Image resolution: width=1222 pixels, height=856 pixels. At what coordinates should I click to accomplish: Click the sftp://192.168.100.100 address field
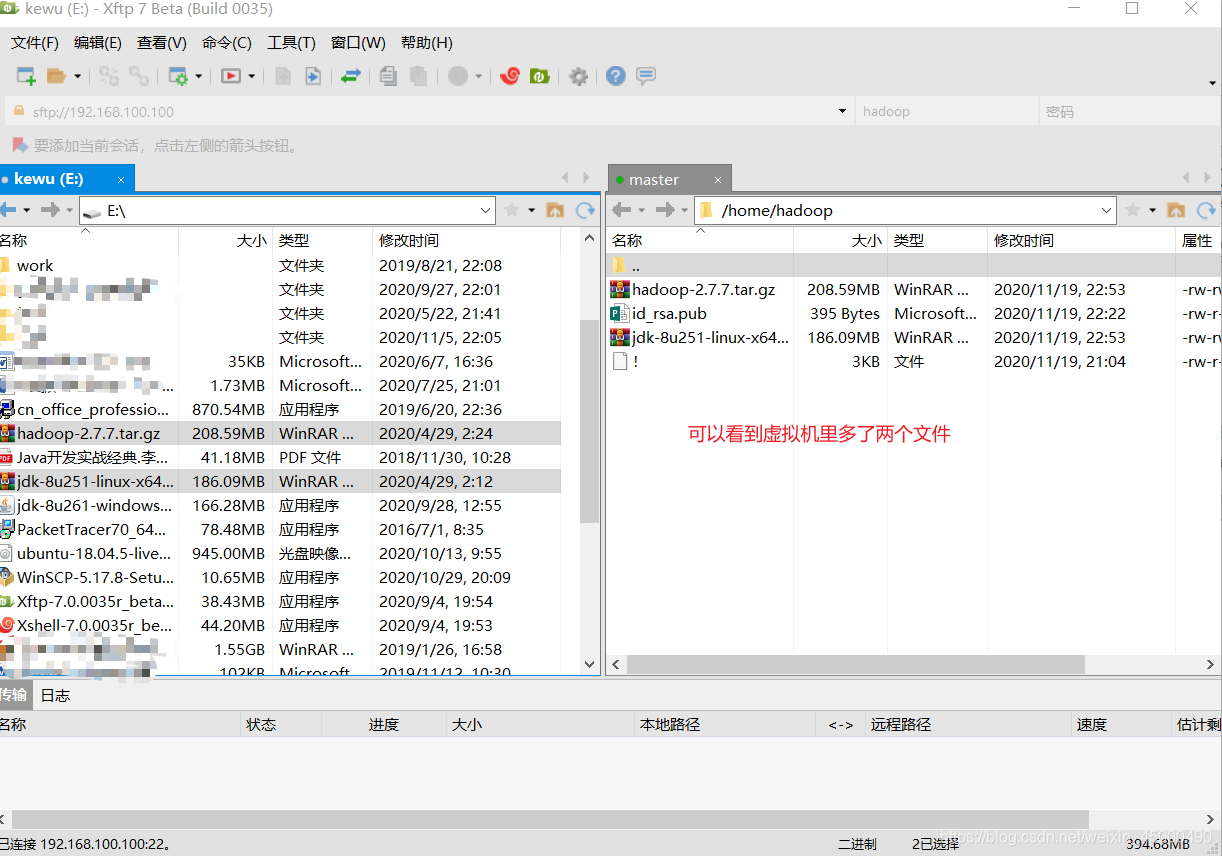pos(429,112)
